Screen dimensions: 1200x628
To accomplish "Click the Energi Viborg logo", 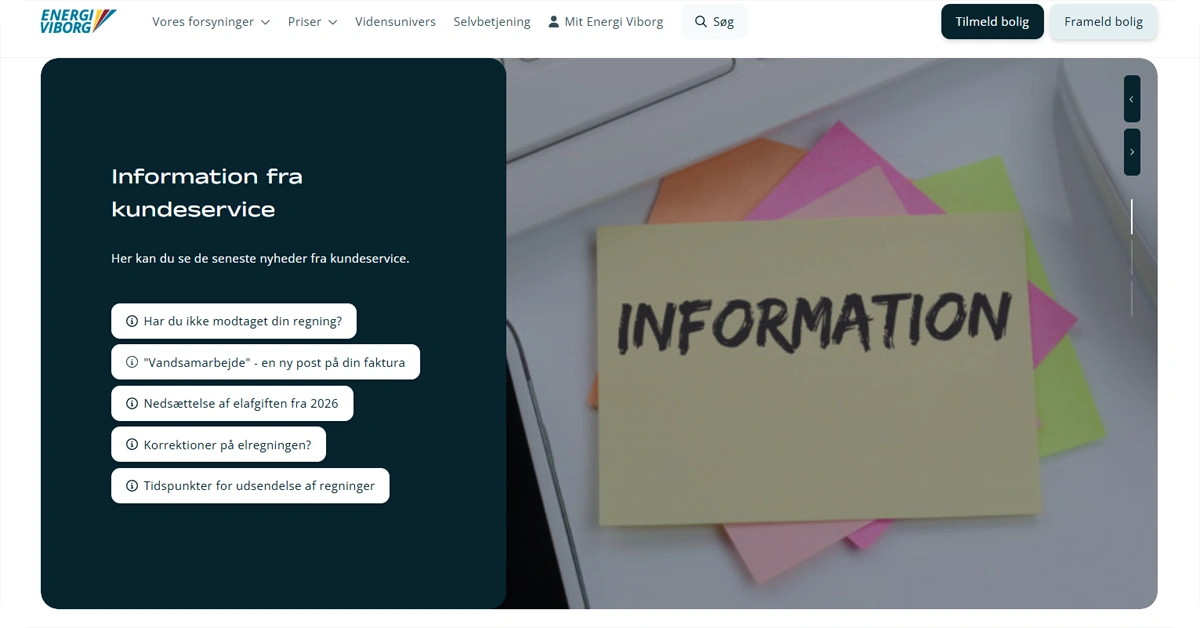I will (78, 21).
